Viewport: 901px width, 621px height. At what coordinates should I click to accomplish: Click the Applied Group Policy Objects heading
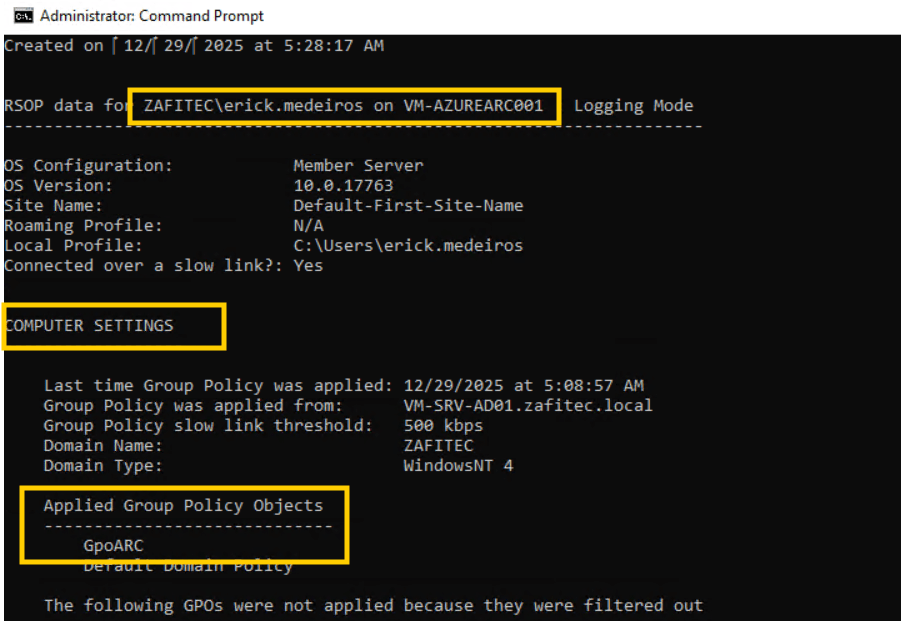click(183, 506)
